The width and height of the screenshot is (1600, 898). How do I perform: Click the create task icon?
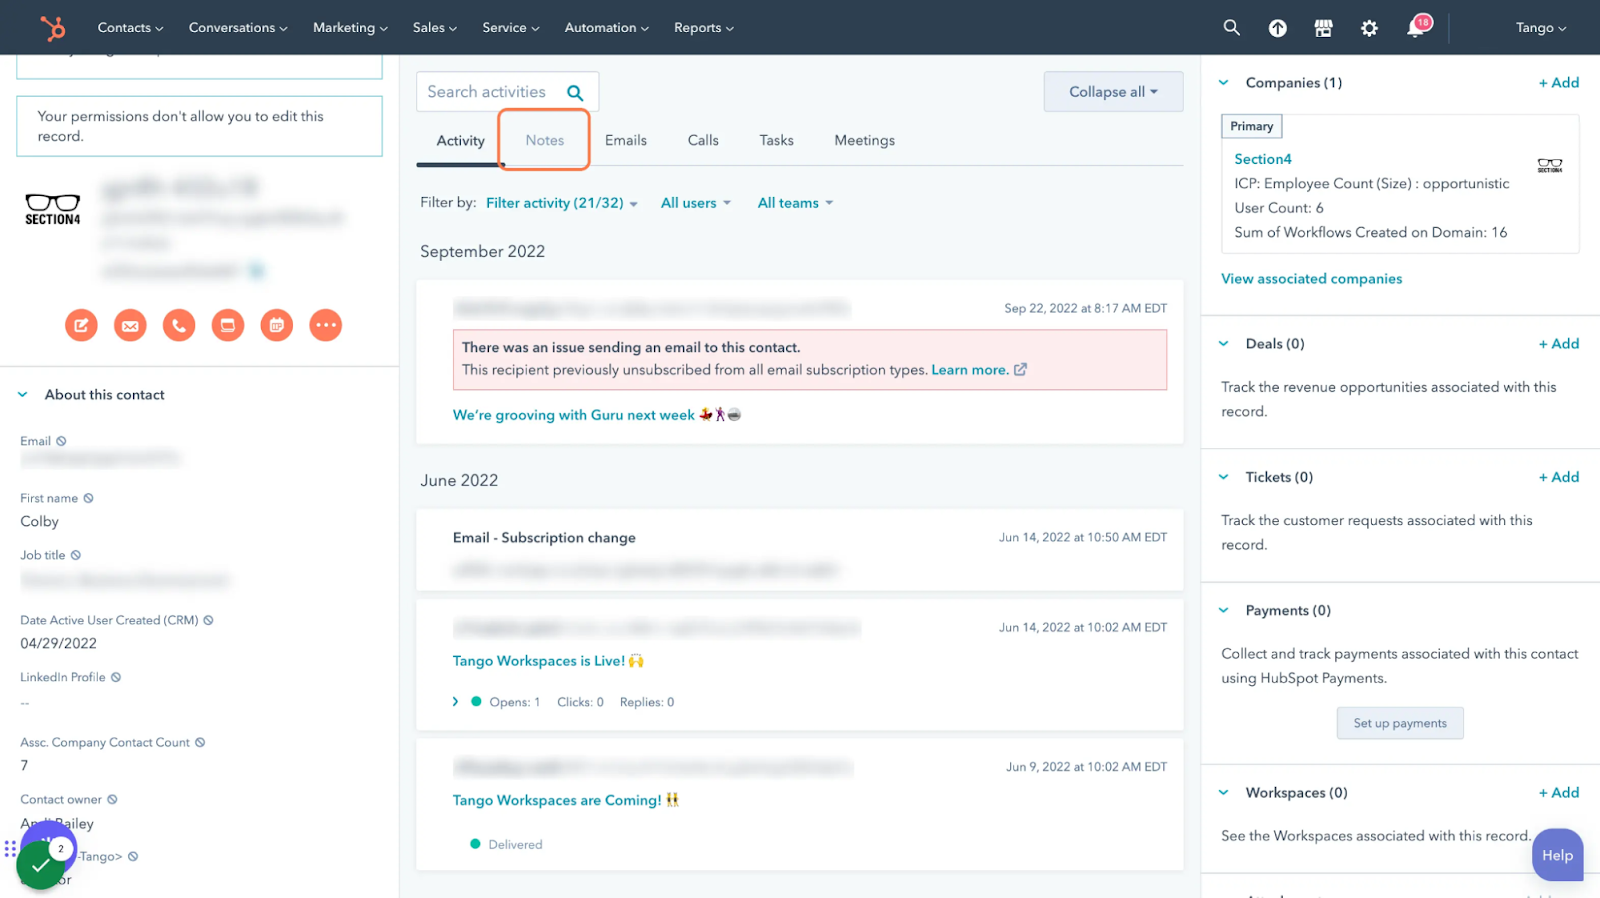(x=228, y=325)
